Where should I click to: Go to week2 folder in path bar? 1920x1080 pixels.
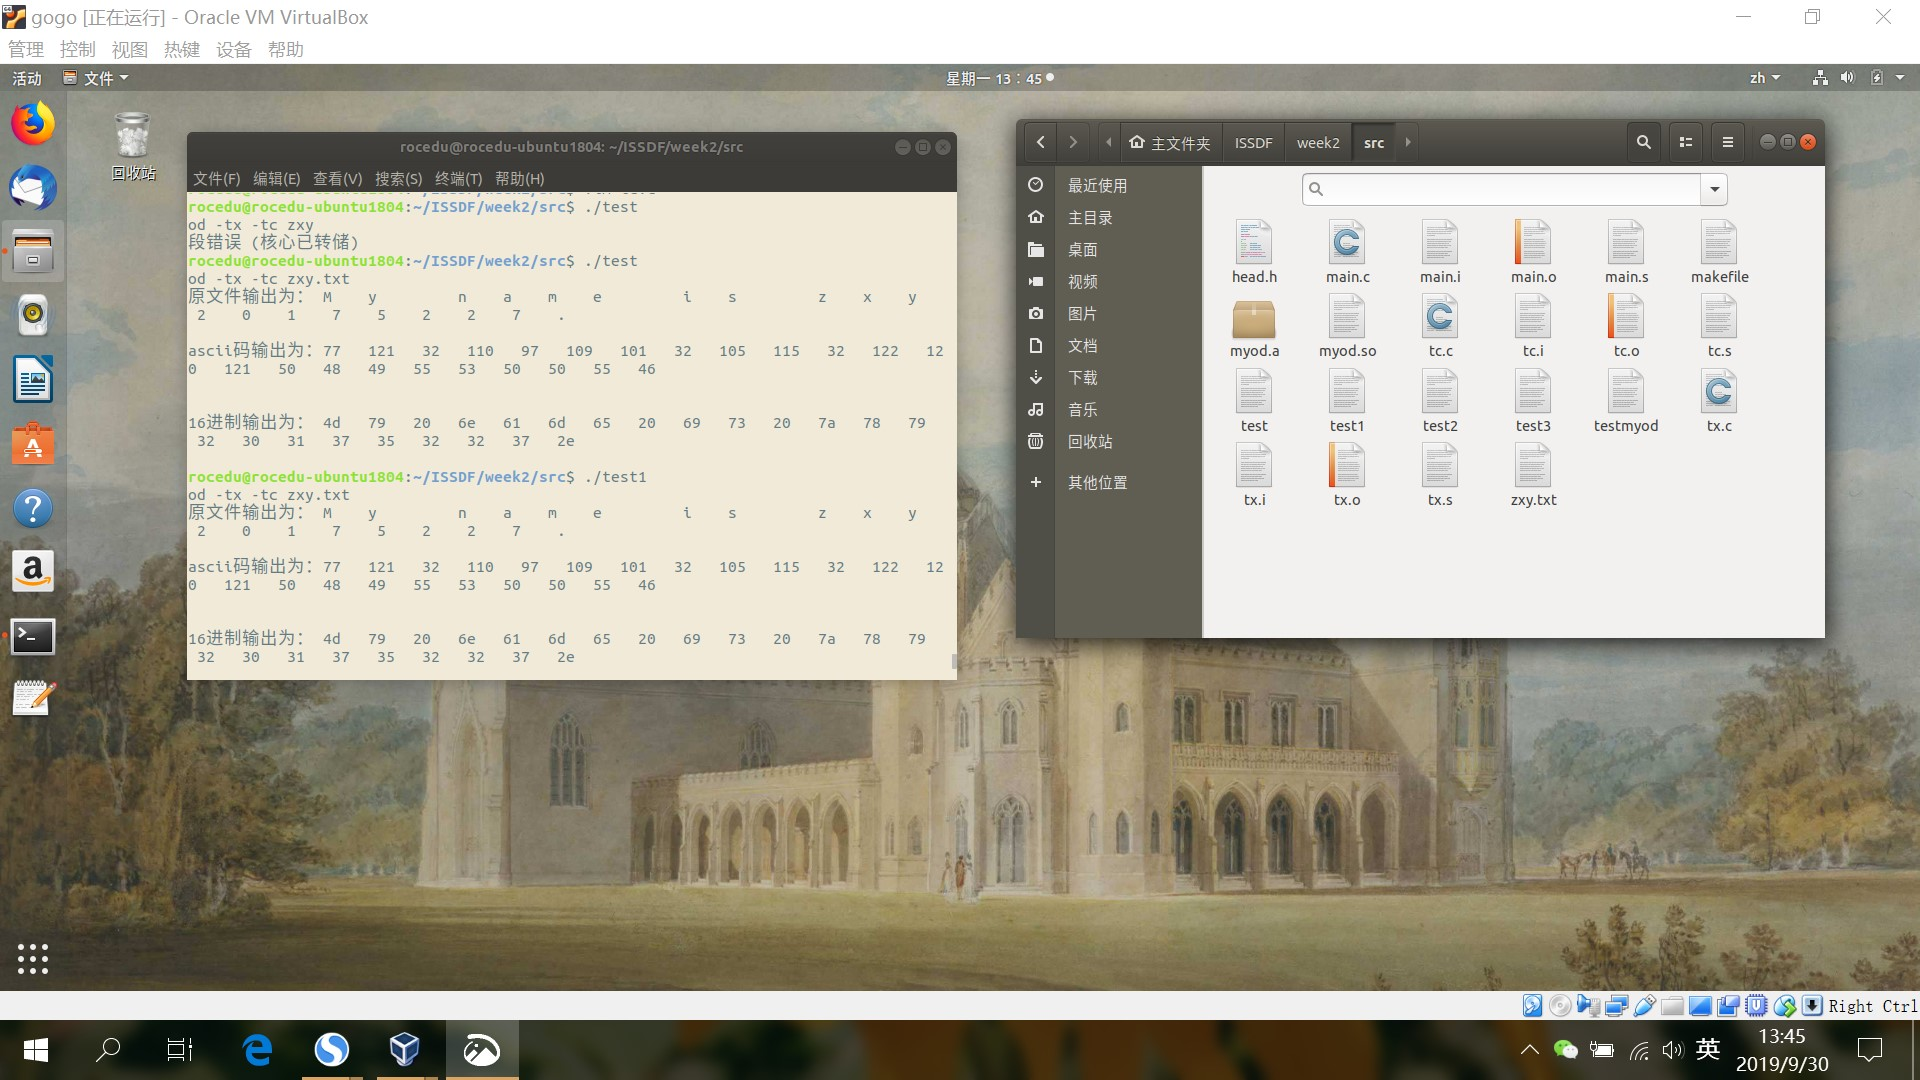1318,142
